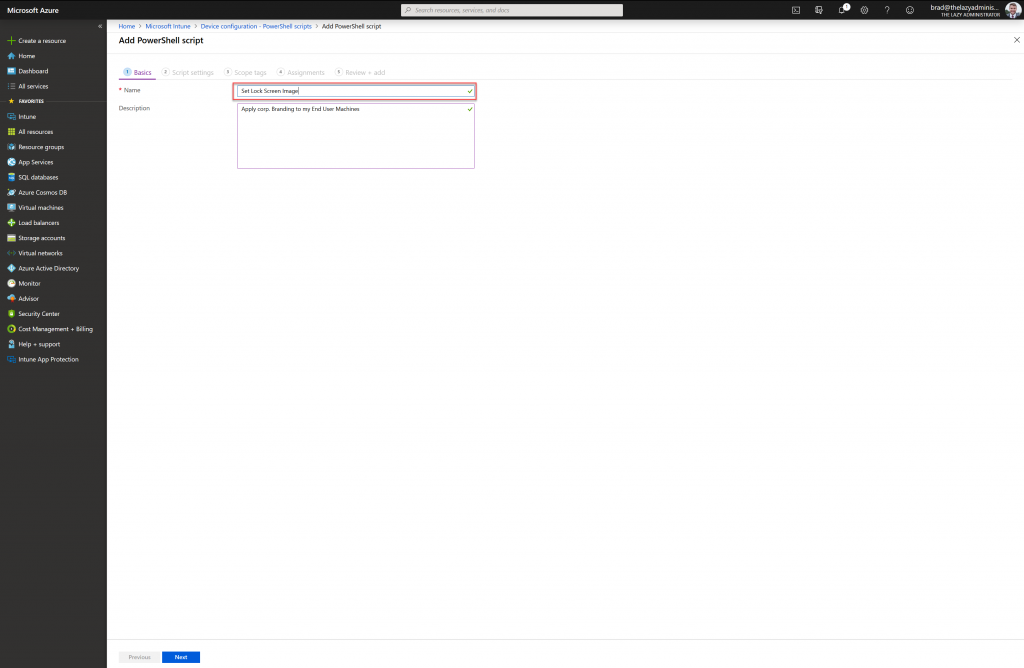Open the Security Center icon
The image size is (1024, 668).
(x=11, y=314)
